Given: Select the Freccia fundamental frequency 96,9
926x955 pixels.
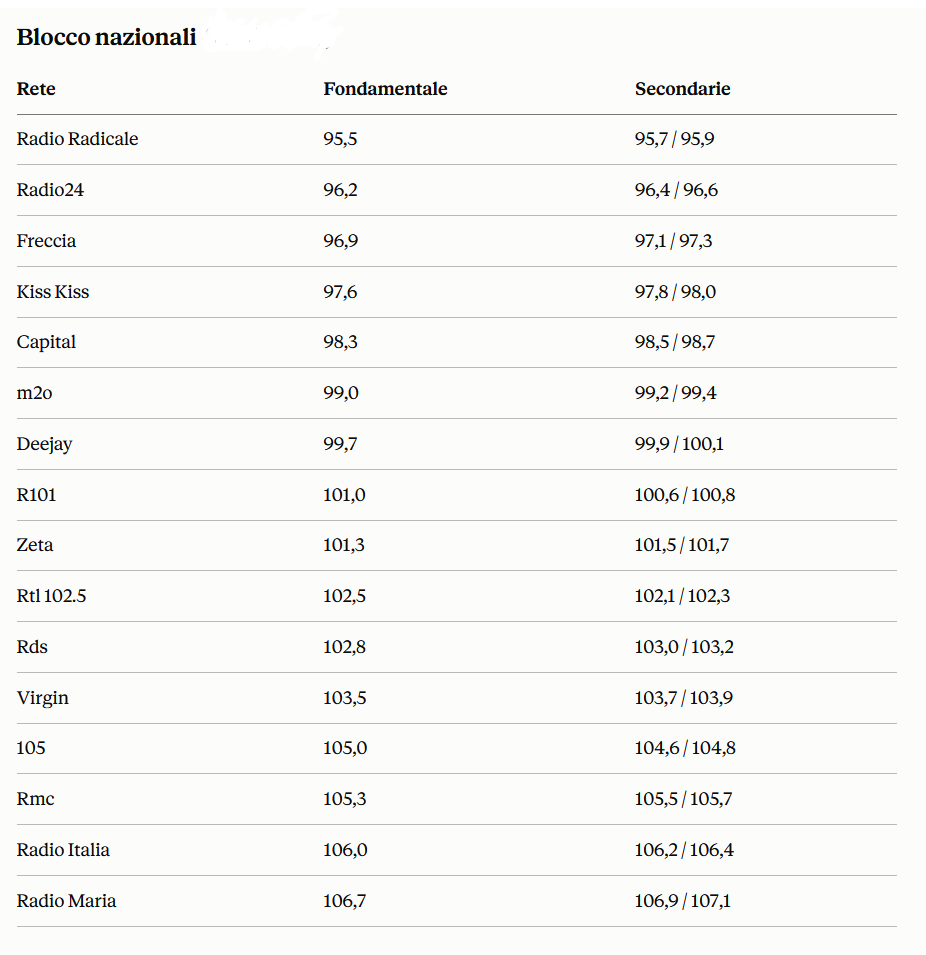Looking at the screenshot, I should point(340,241).
